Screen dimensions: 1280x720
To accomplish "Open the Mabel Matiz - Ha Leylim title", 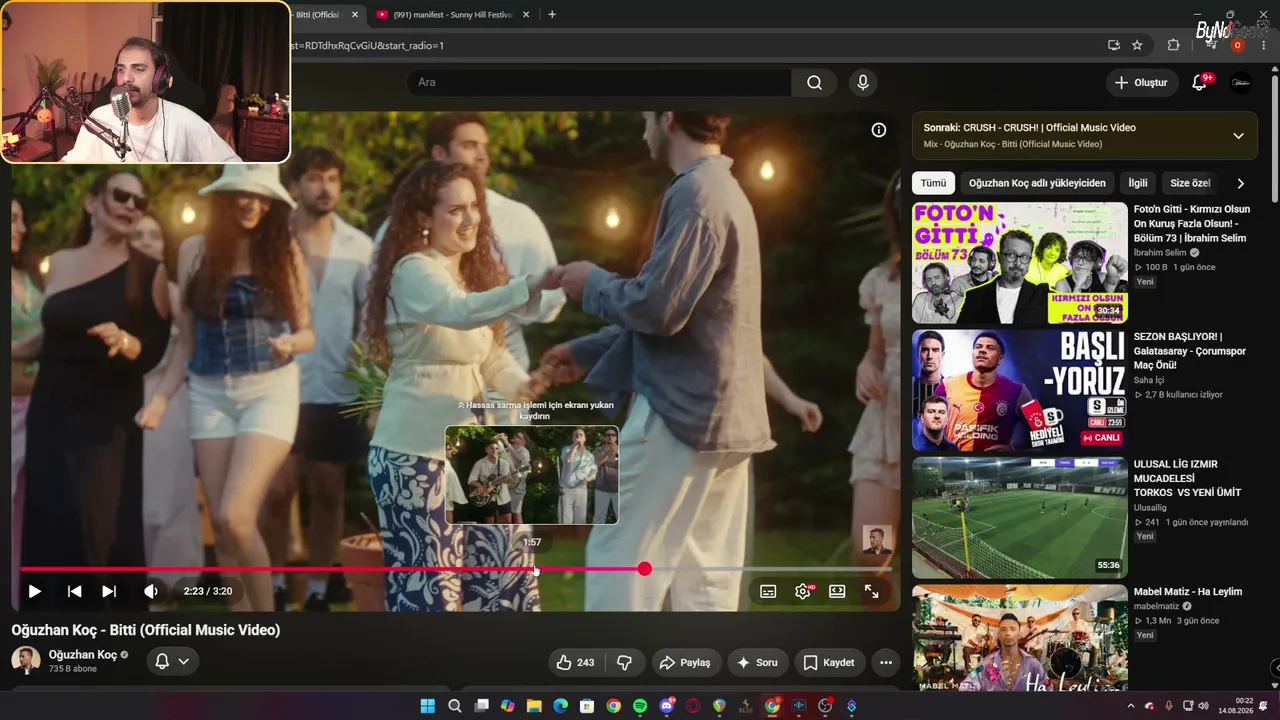I will (x=1188, y=592).
